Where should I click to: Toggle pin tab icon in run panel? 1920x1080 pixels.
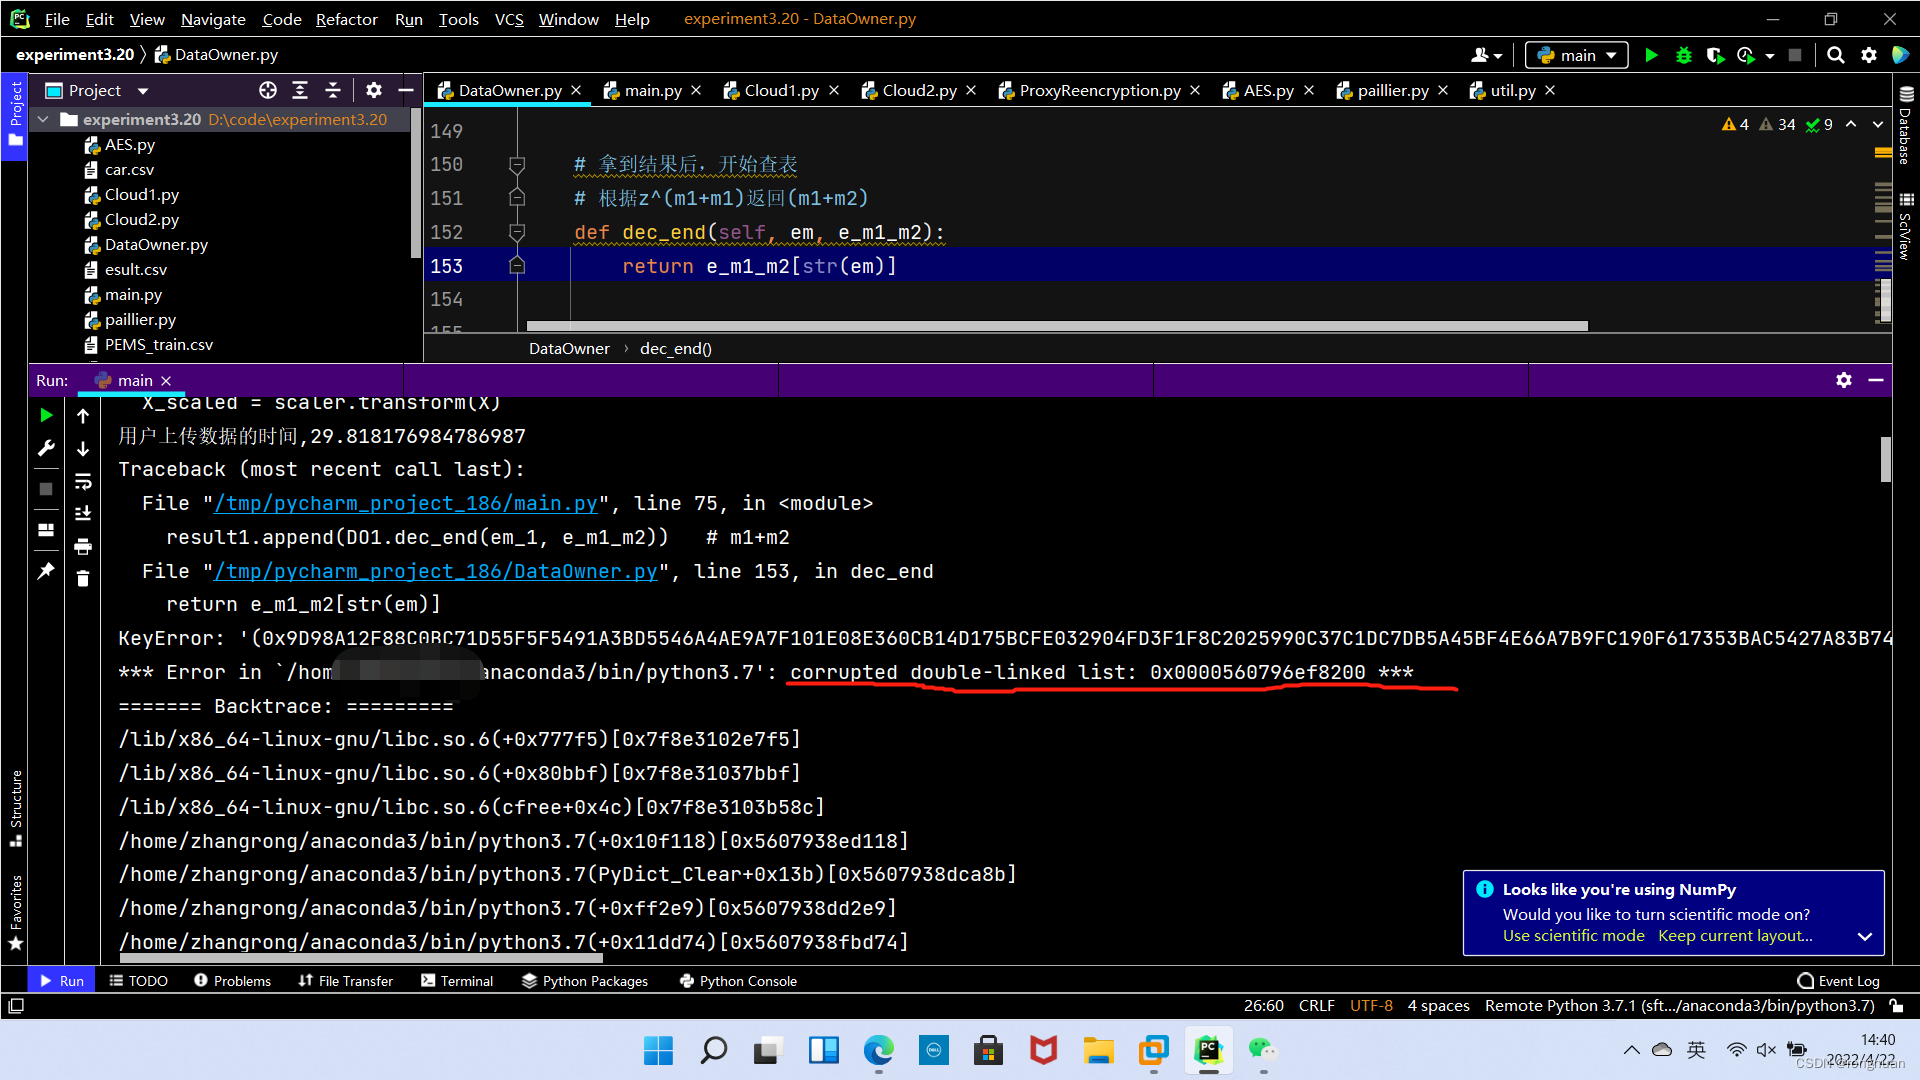(46, 571)
